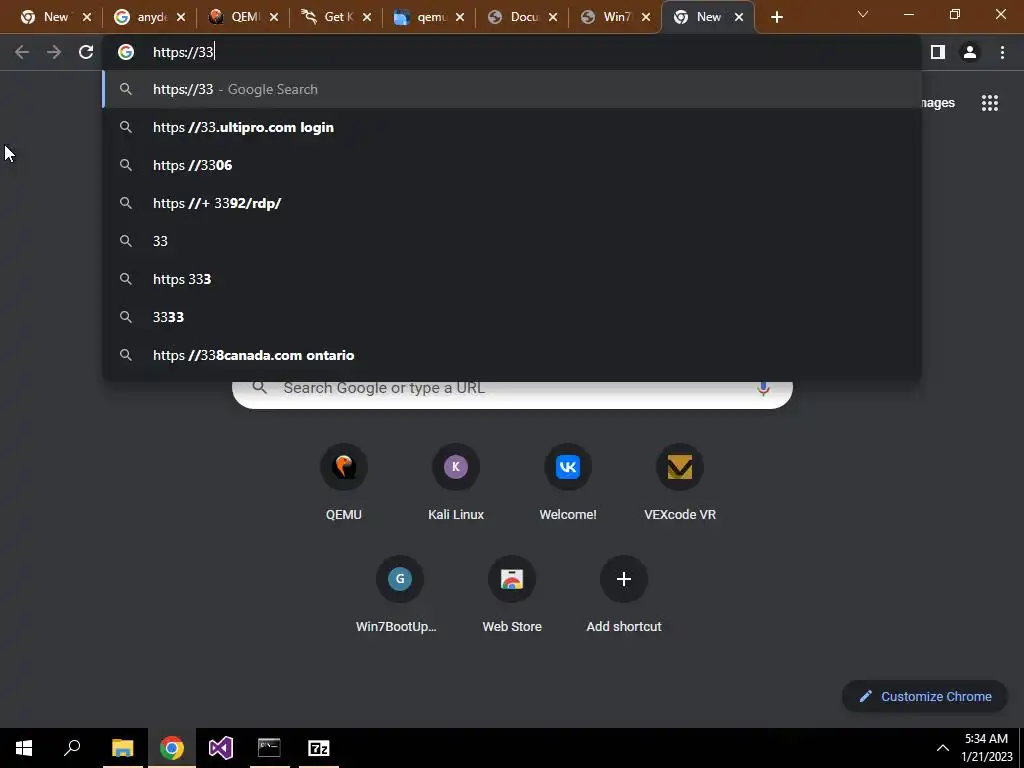Close the 'anyde' tab
Screen dimensions: 1024x768
point(181,18)
